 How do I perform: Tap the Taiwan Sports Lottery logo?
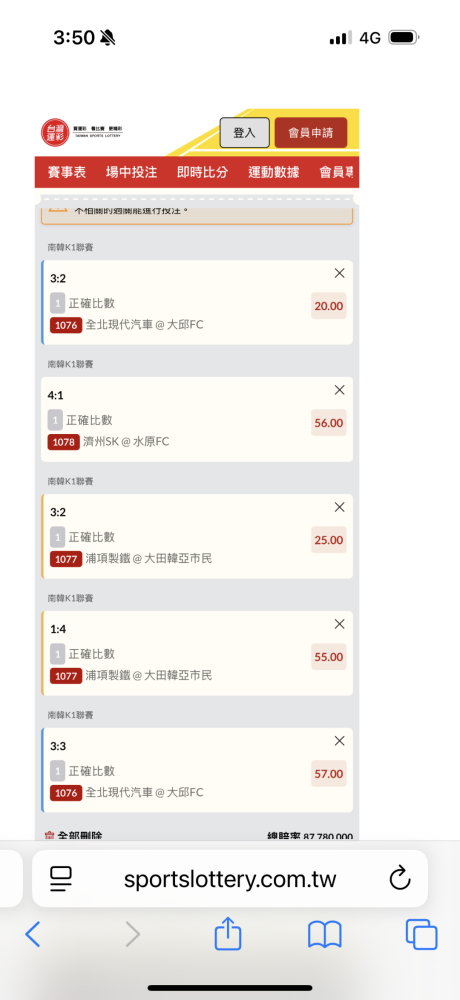(x=81, y=132)
